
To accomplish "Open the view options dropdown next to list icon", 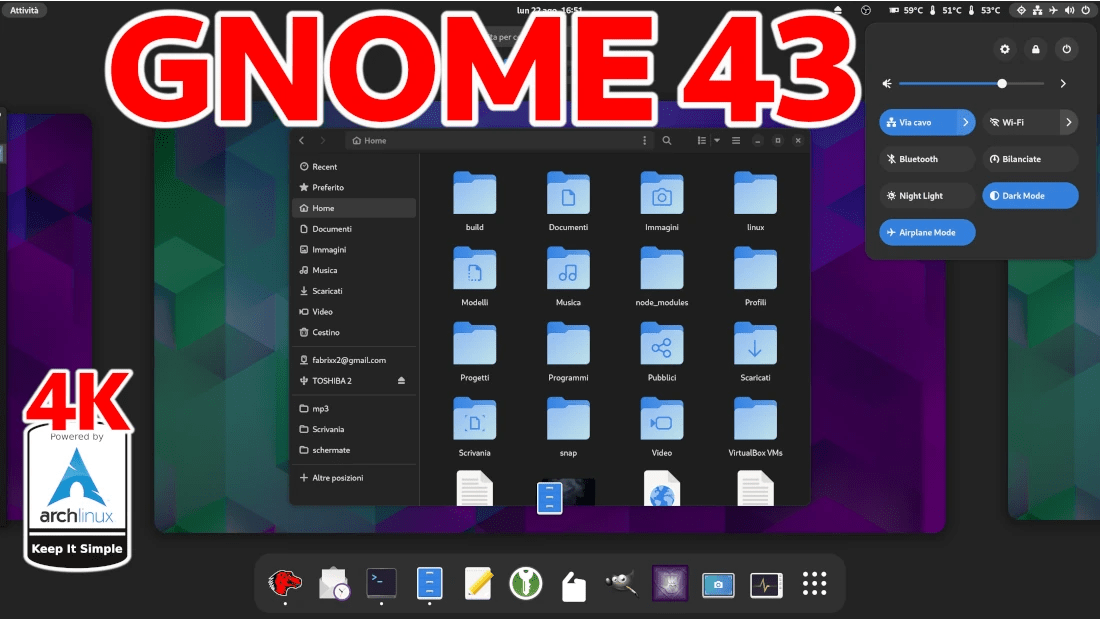I will click(x=714, y=140).
